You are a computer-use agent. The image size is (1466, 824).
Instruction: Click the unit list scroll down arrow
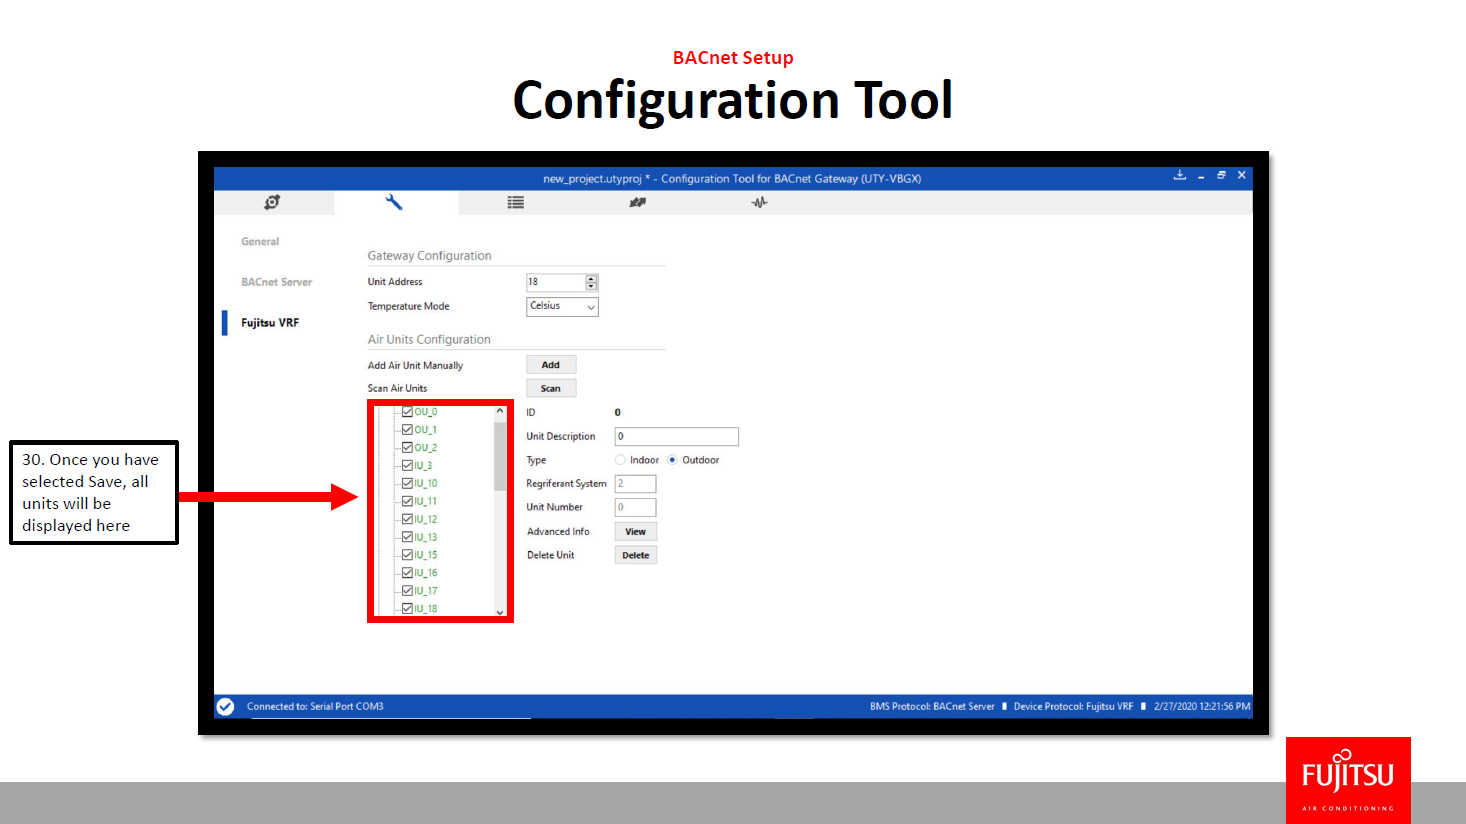[x=500, y=612]
